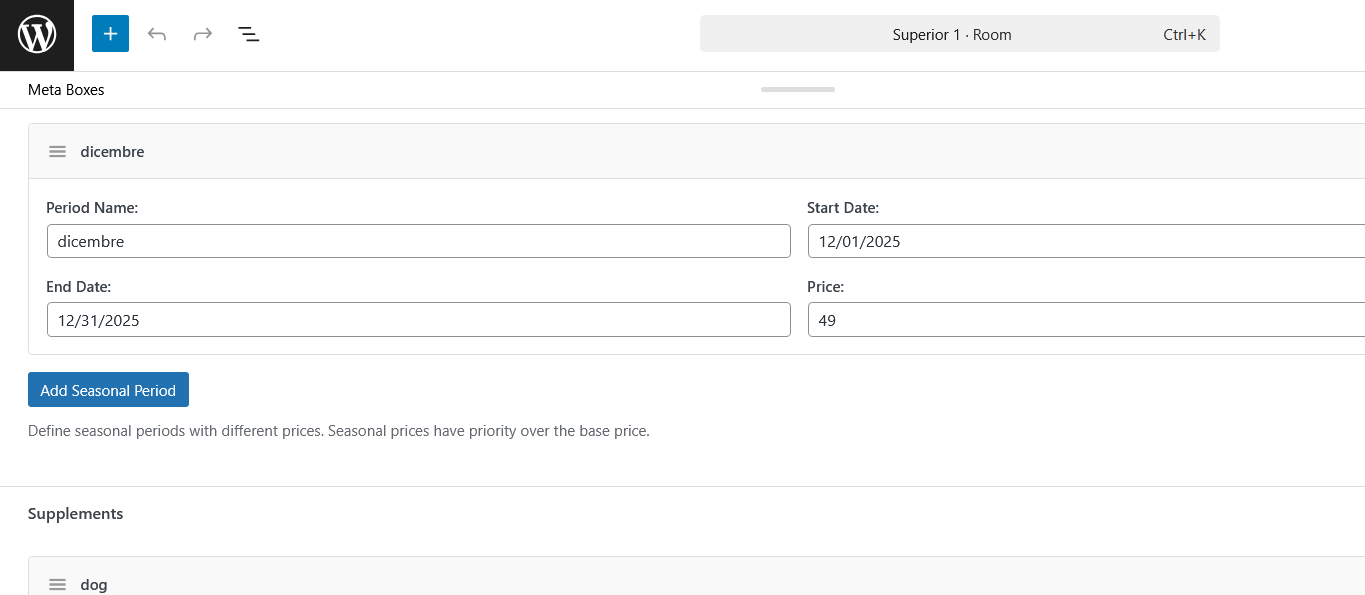
Task: Grab the dog supplement drag handle icon
Action: [x=58, y=585]
